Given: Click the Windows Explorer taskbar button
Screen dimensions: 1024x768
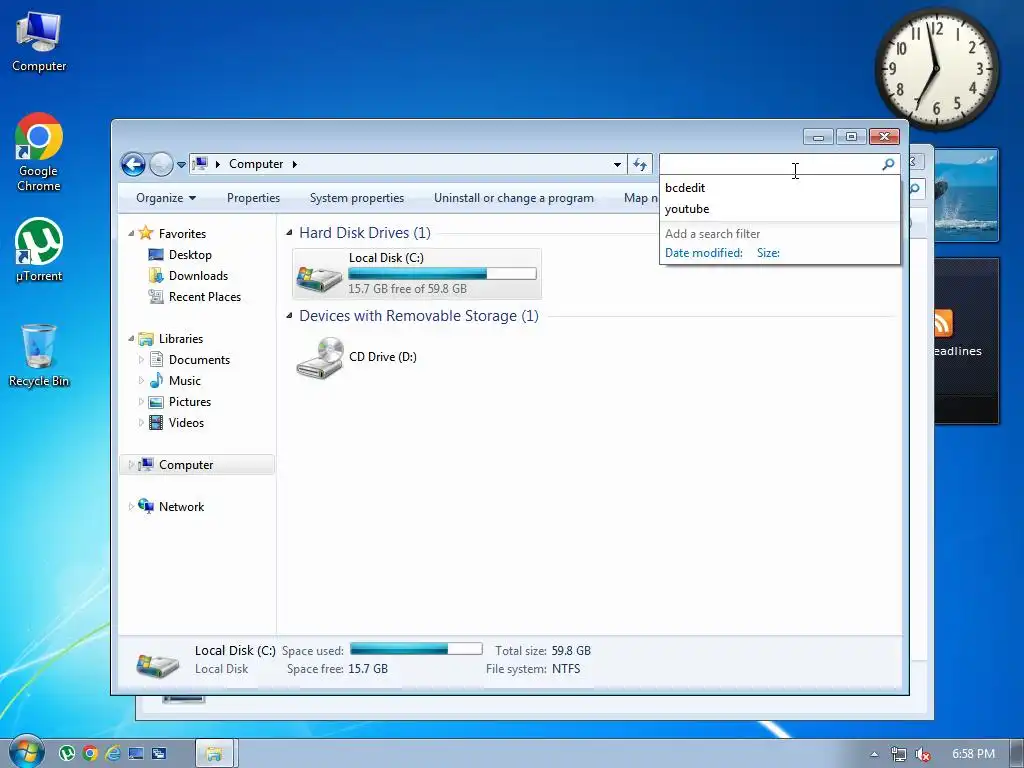Looking at the screenshot, I should pos(214,754).
